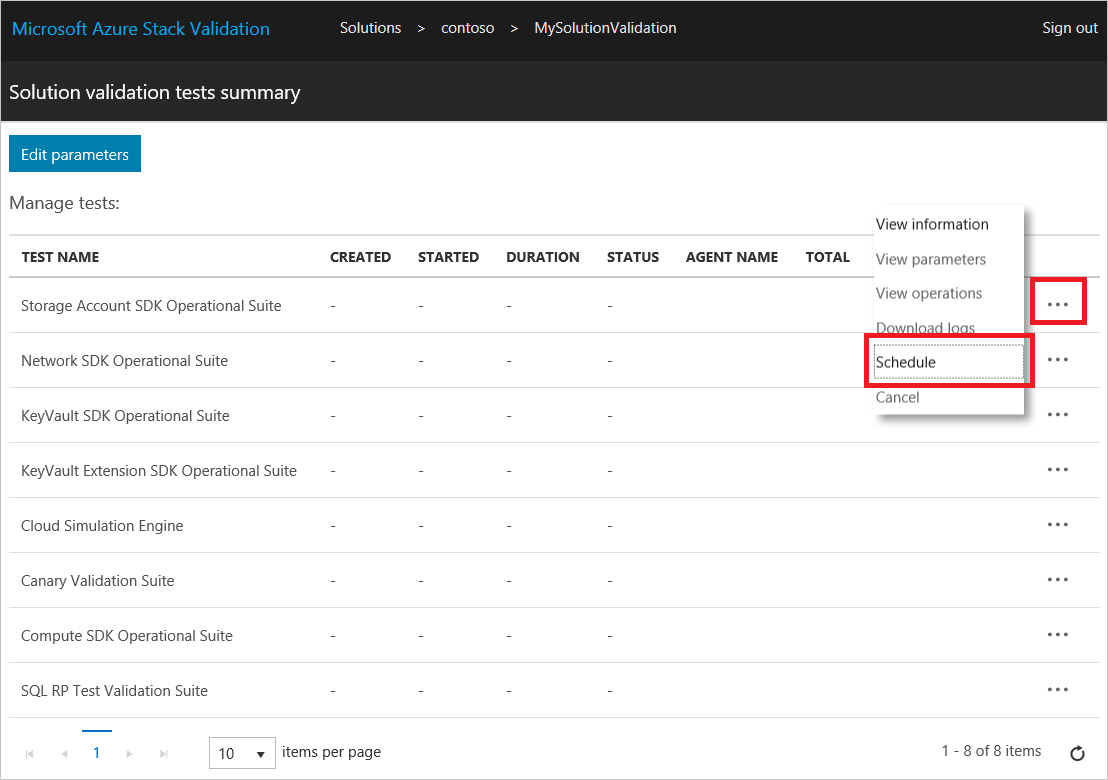Open ellipsis menu for Network SDK Operational Suite
The width and height of the screenshot is (1108, 780).
point(1057,360)
